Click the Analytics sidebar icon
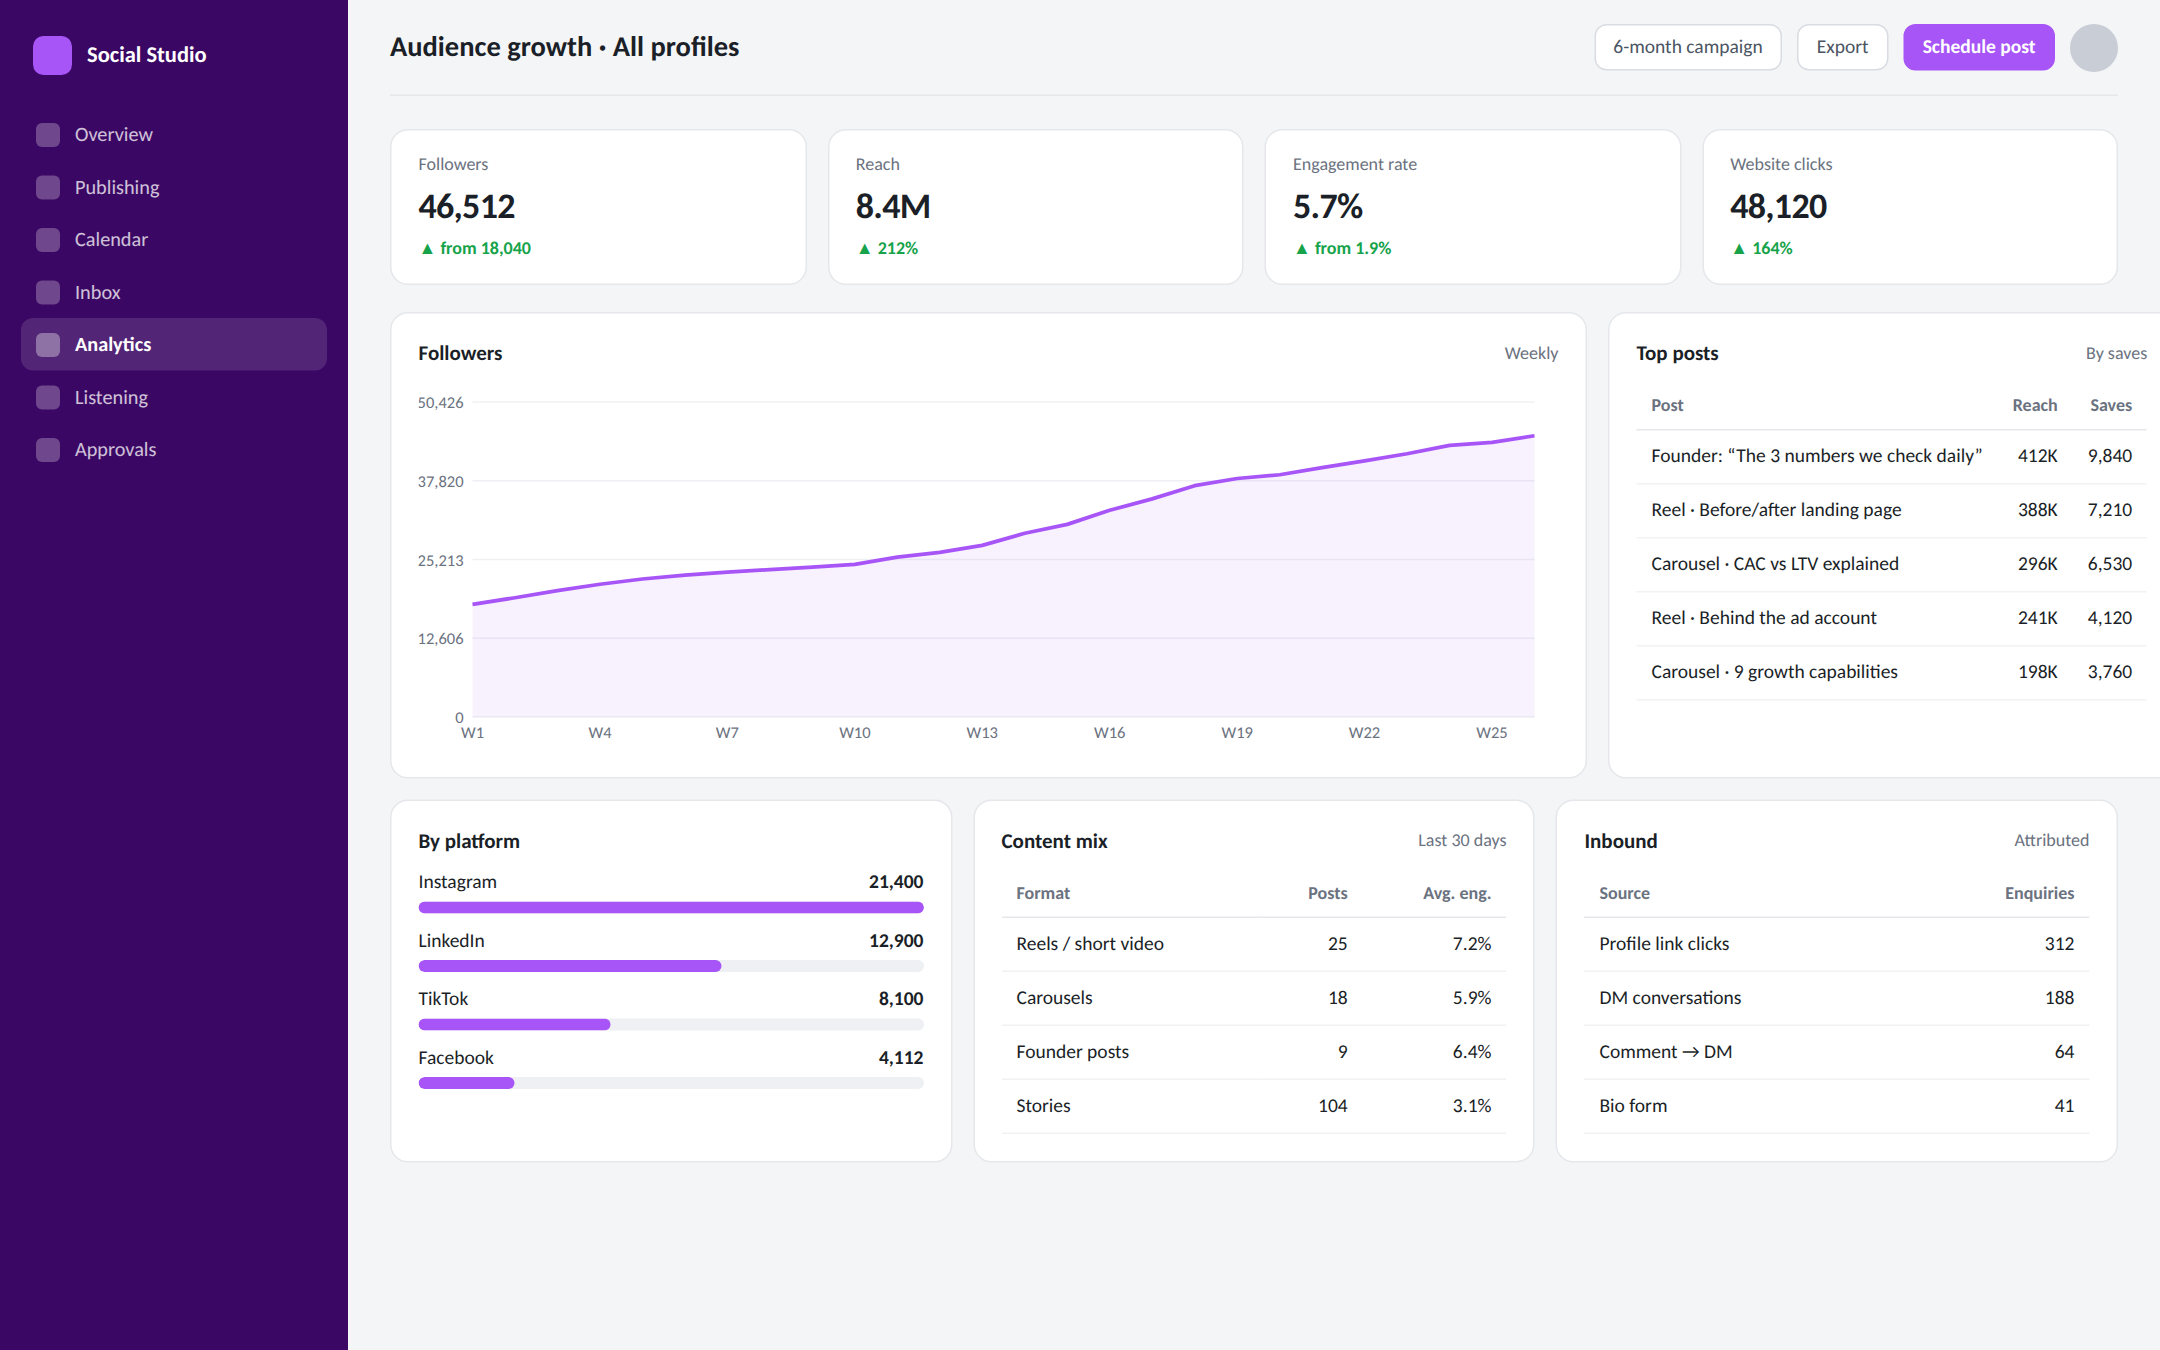 48,345
